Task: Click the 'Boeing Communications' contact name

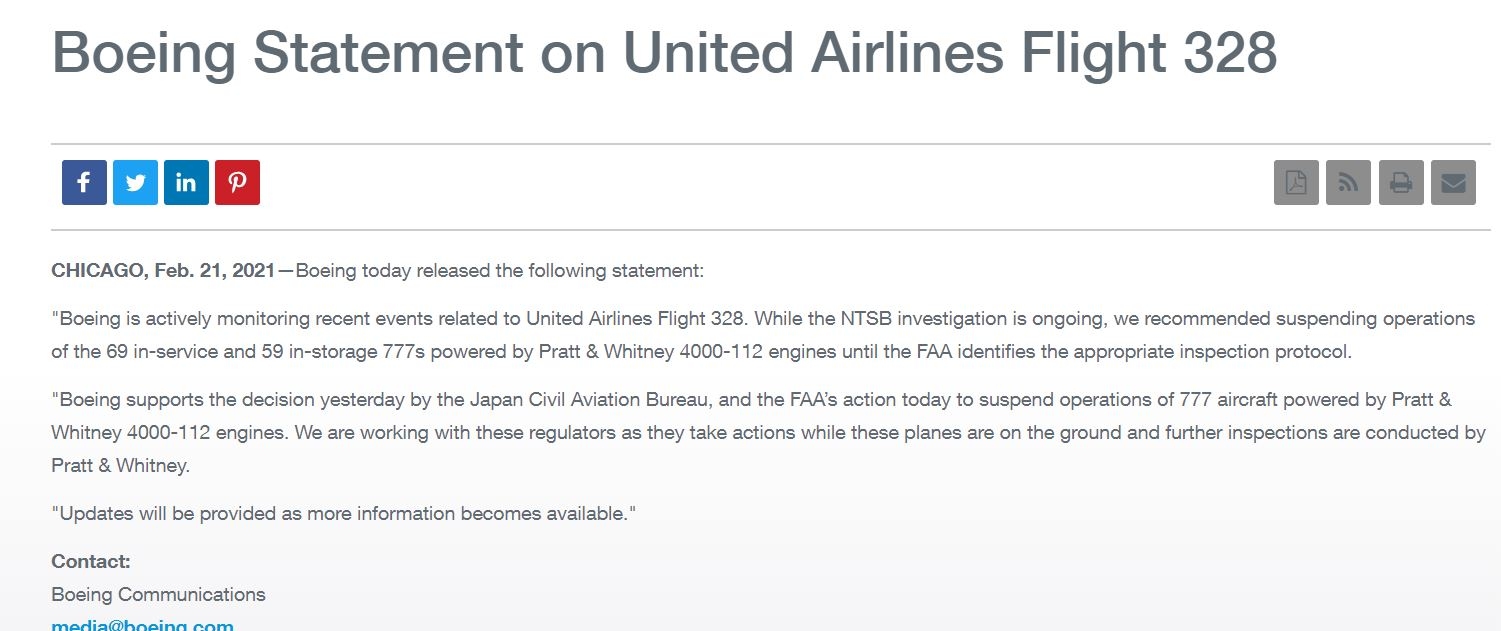Action: [158, 595]
